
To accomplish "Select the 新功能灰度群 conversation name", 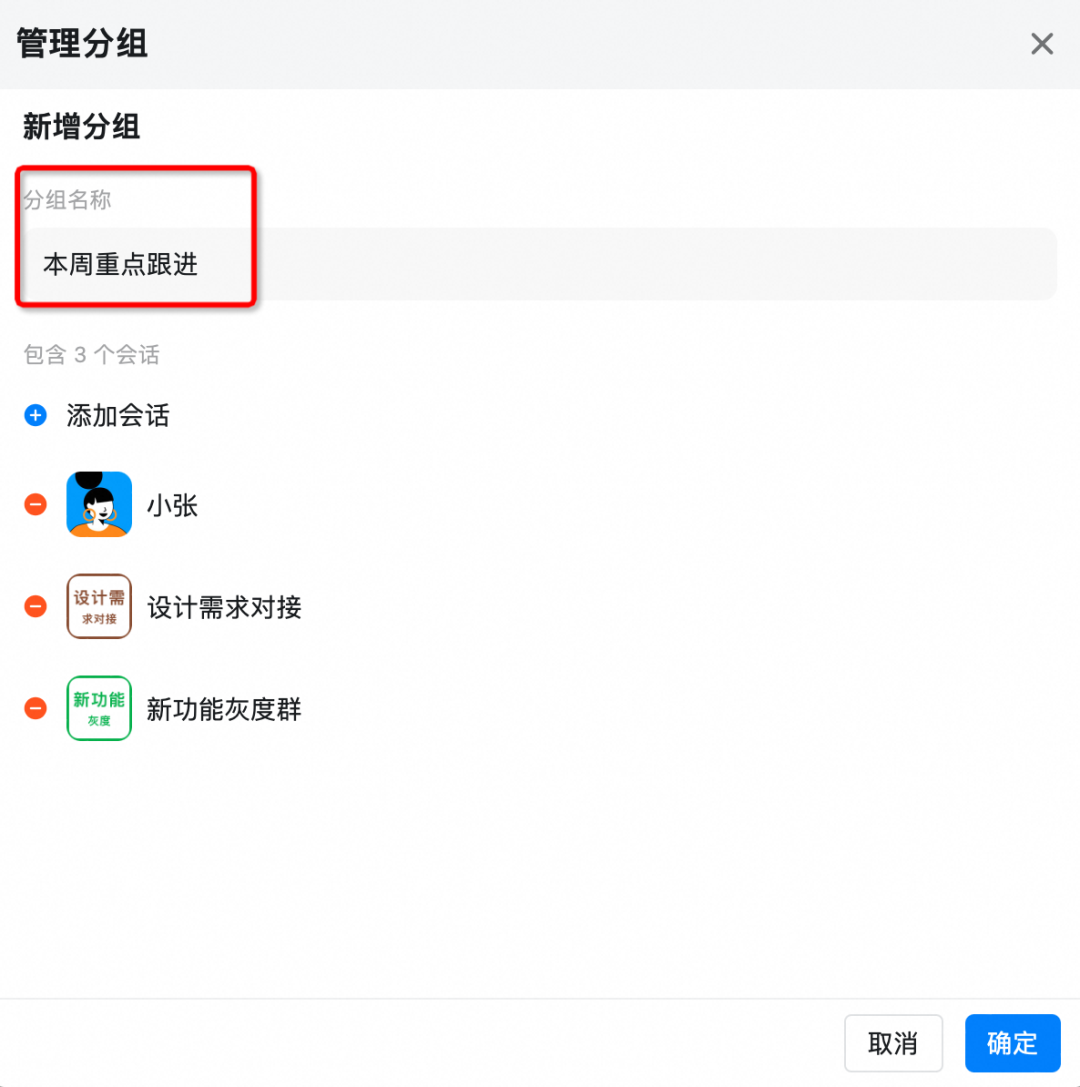I will pyautogui.click(x=225, y=709).
